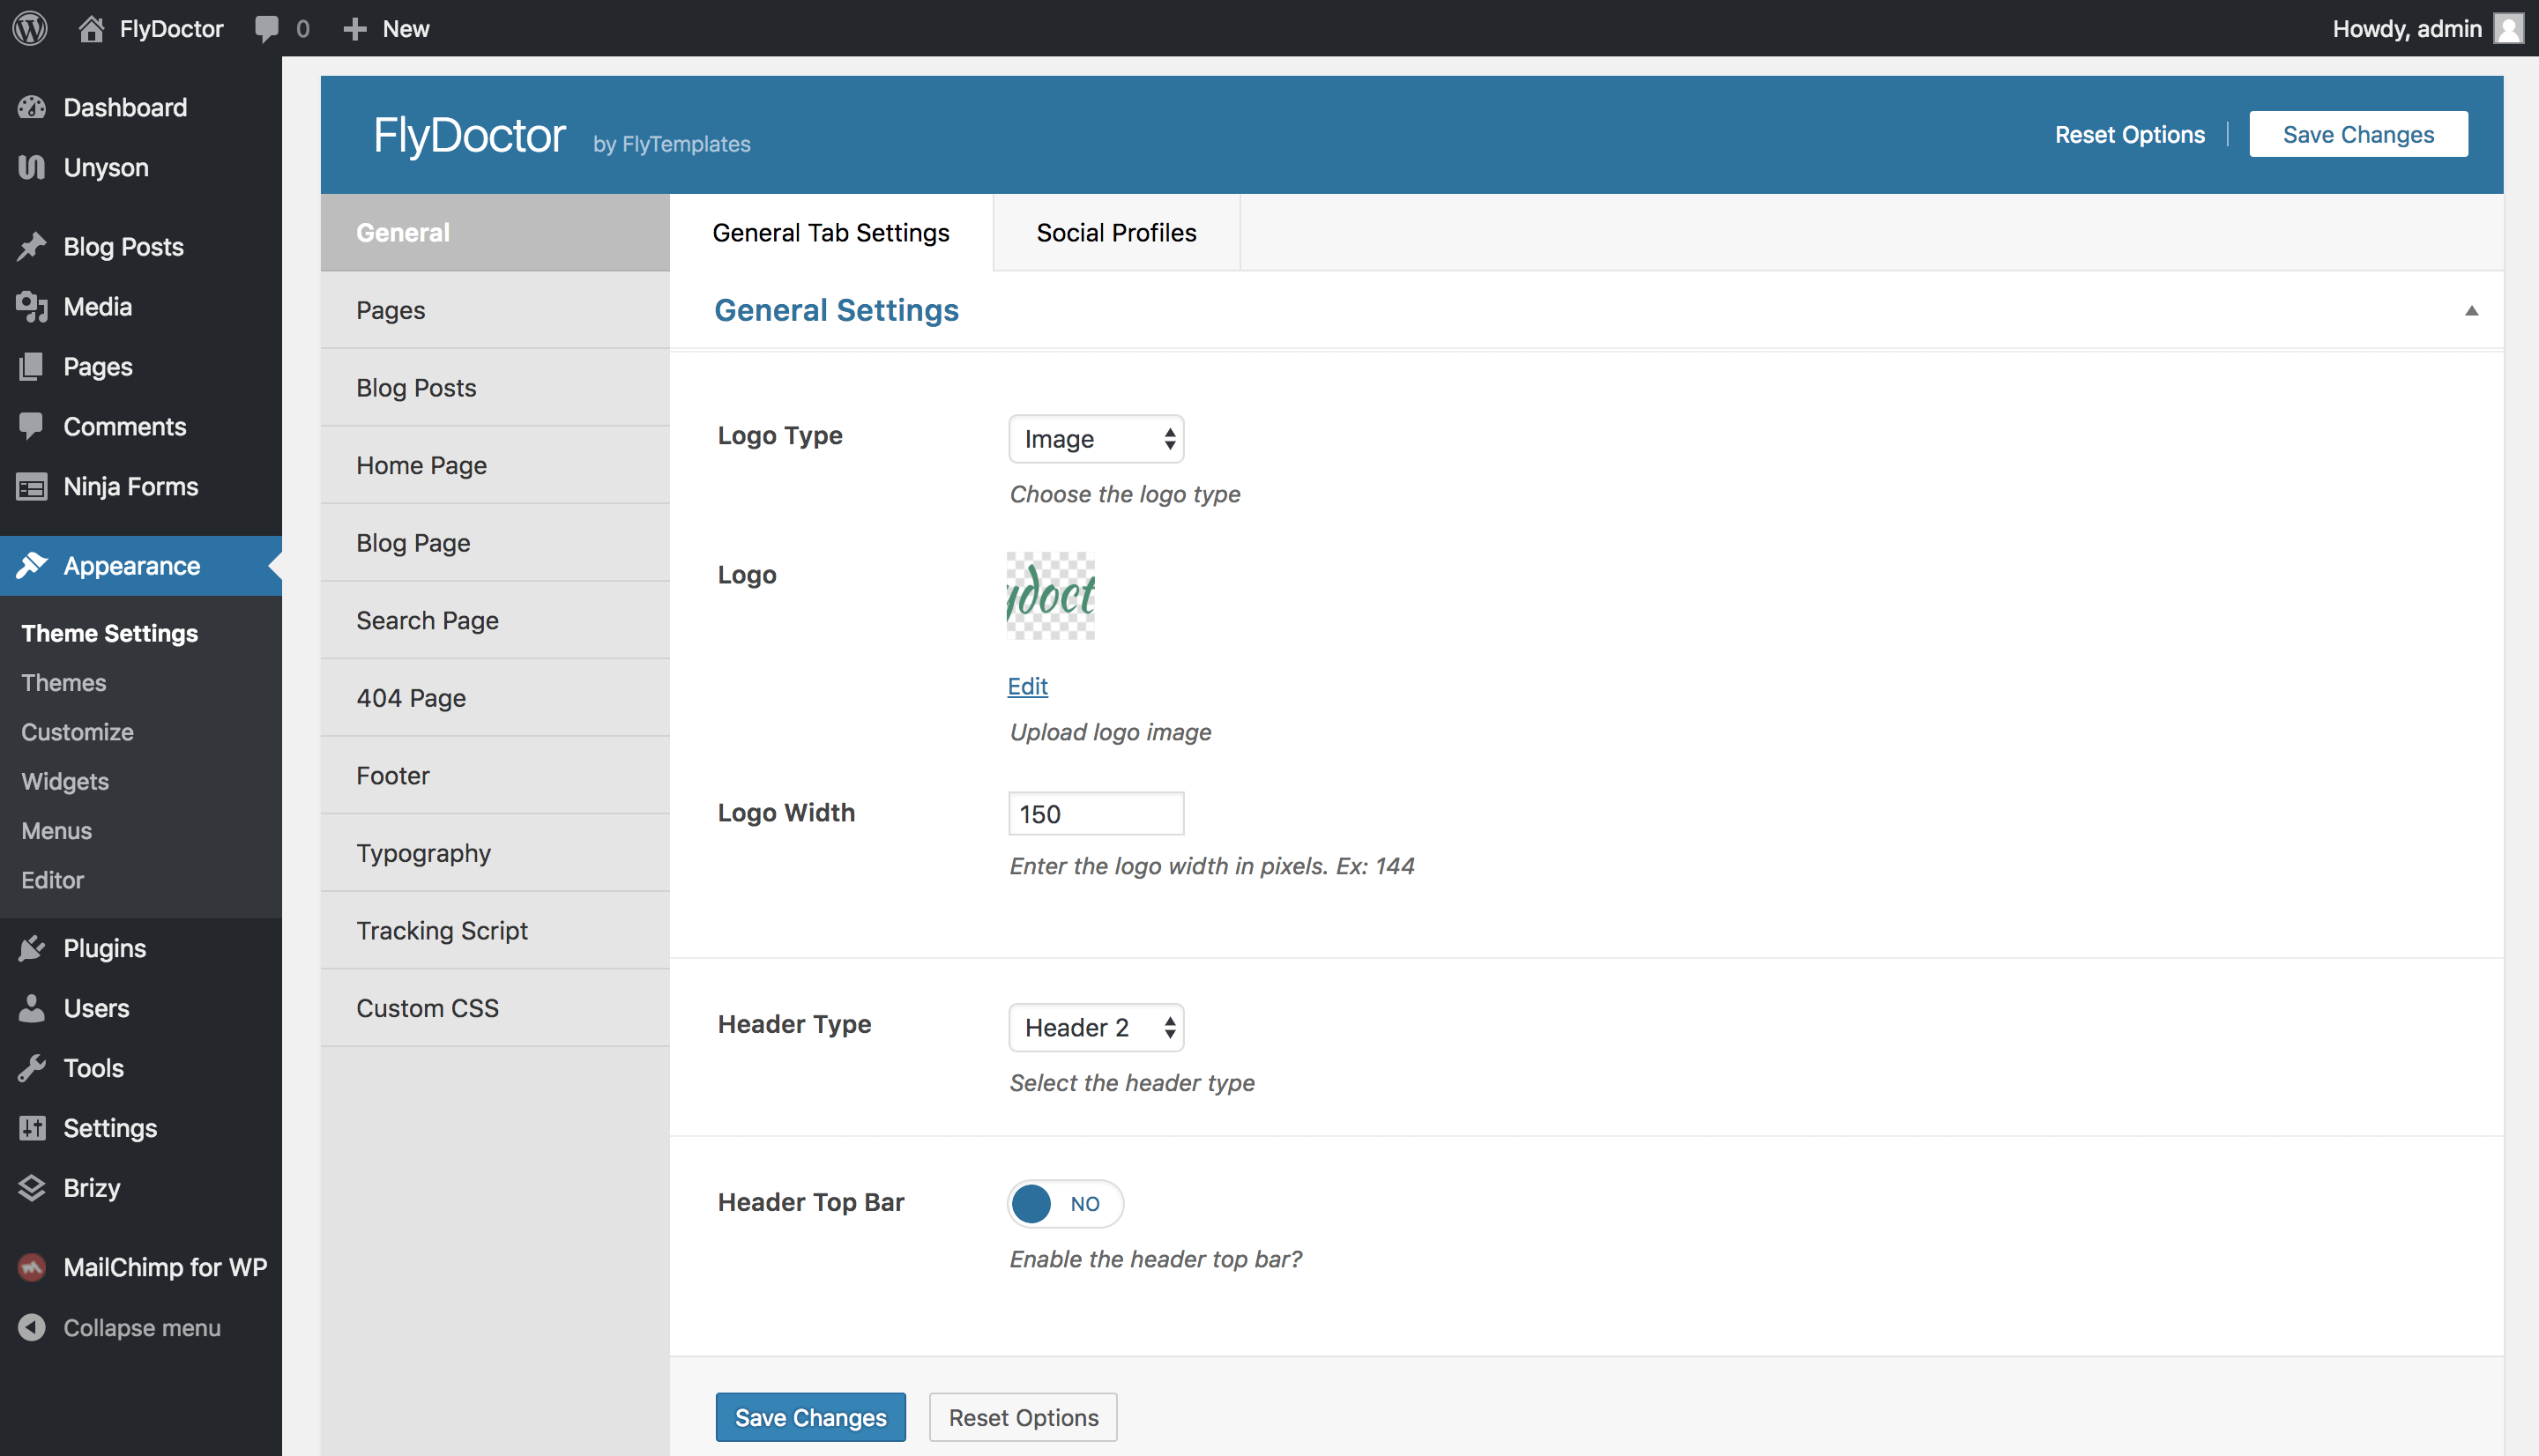Open the Logo Type dropdown

click(1096, 438)
